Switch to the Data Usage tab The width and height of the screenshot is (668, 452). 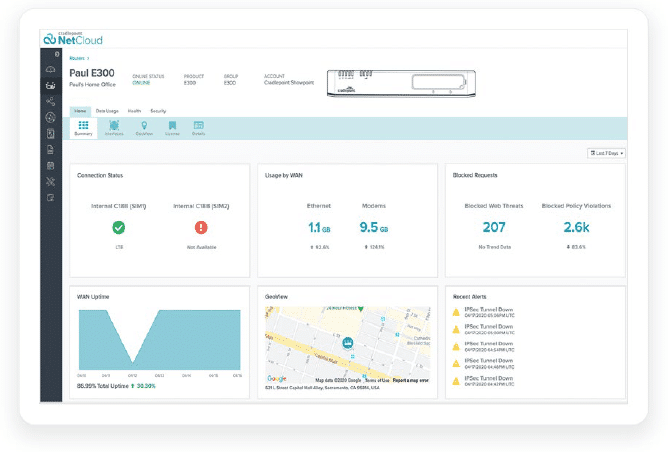107,110
